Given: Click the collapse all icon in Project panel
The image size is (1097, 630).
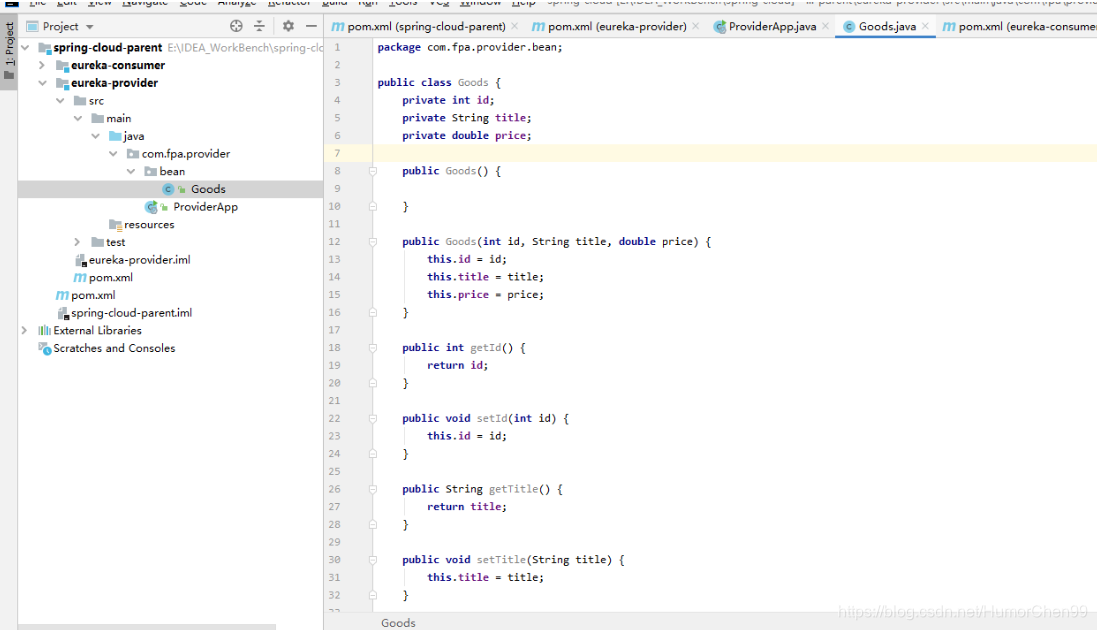Looking at the screenshot, I should click(260, 26).
